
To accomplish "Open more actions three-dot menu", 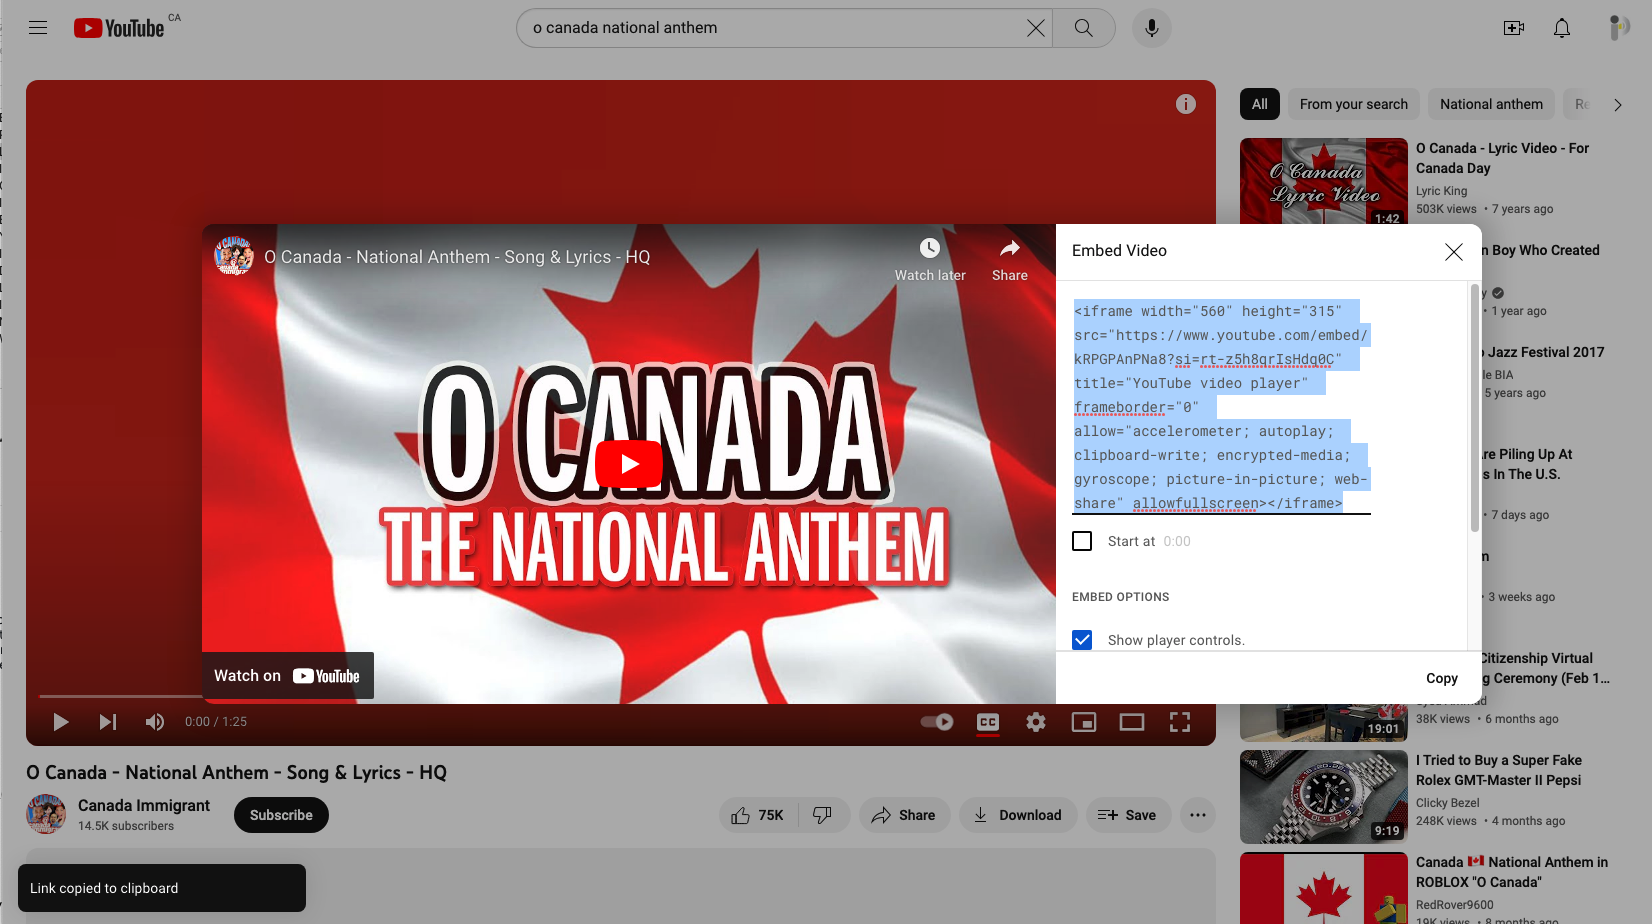I will coord(1198,815).
